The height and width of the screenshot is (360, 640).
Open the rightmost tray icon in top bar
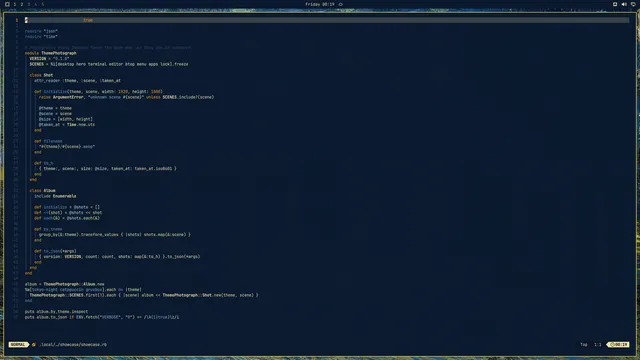pos(633,4)
